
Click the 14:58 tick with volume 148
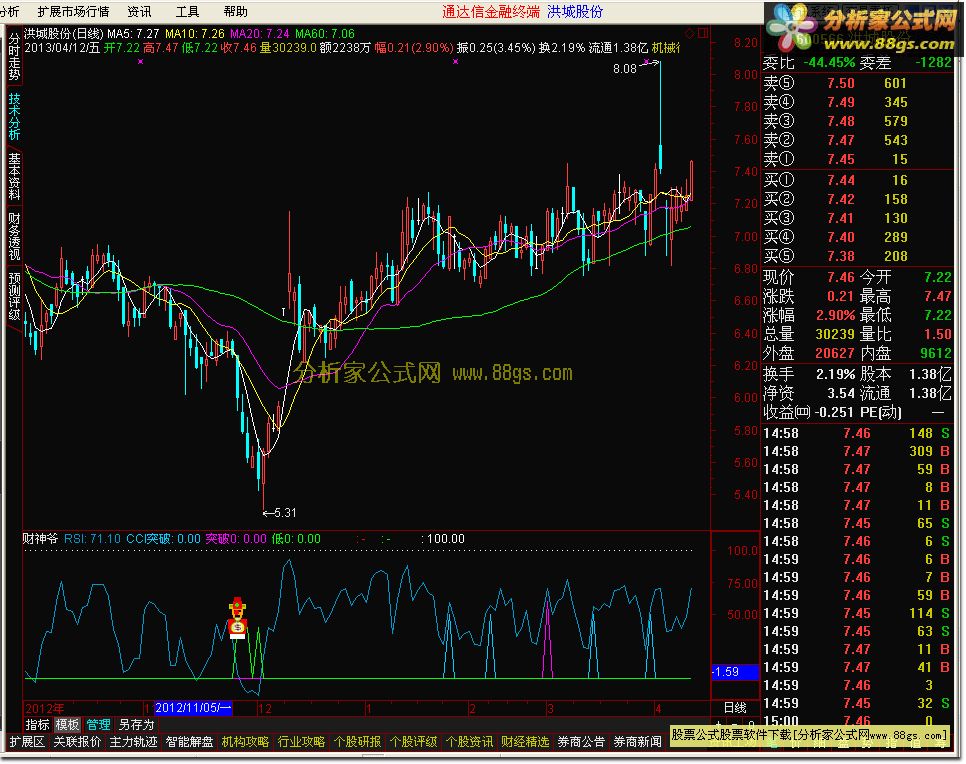tap(857, 434)
